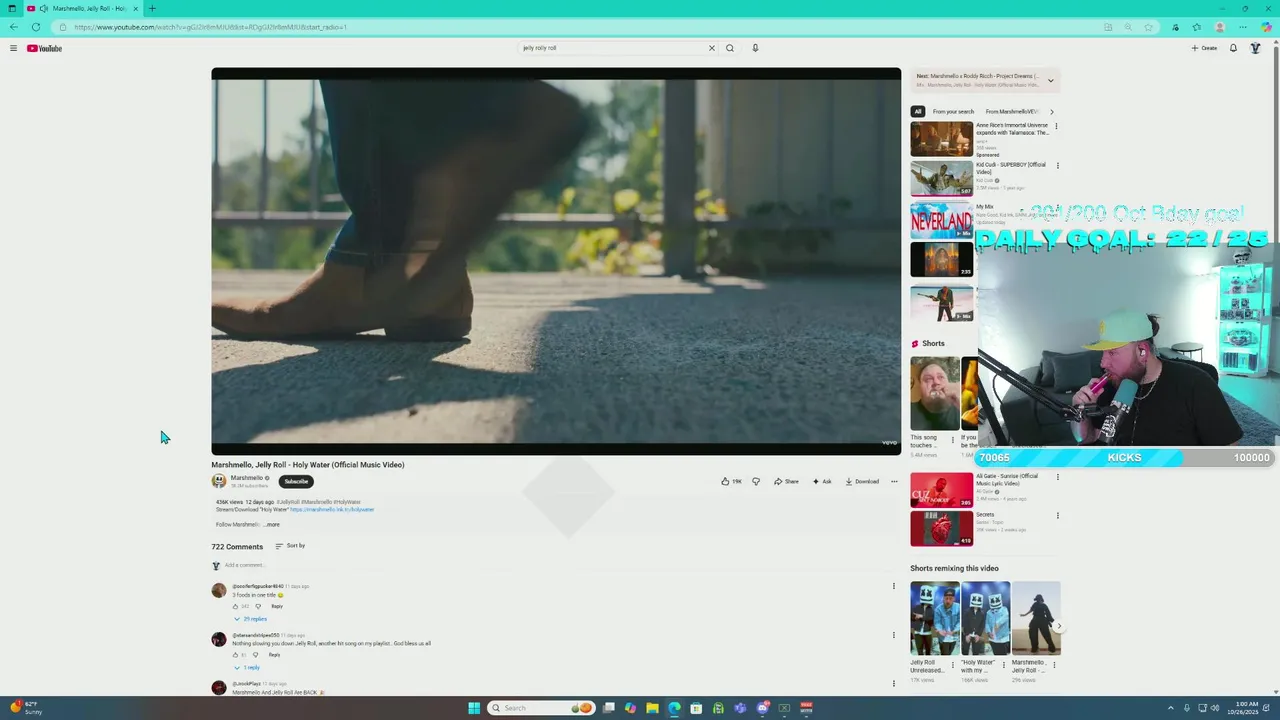Click the search magnifier button
Screen dimensions: 1280x720
click(x=730, y=48)
